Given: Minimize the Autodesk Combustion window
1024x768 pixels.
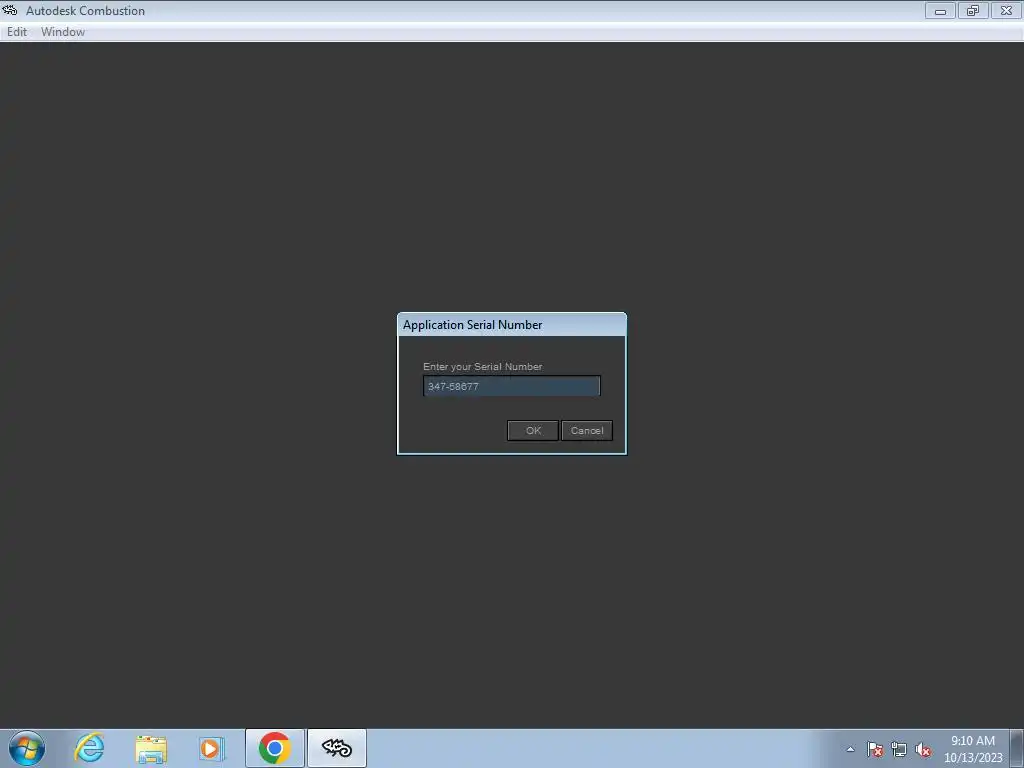Looking at the screenshot, I should click(x=940, y=10).
